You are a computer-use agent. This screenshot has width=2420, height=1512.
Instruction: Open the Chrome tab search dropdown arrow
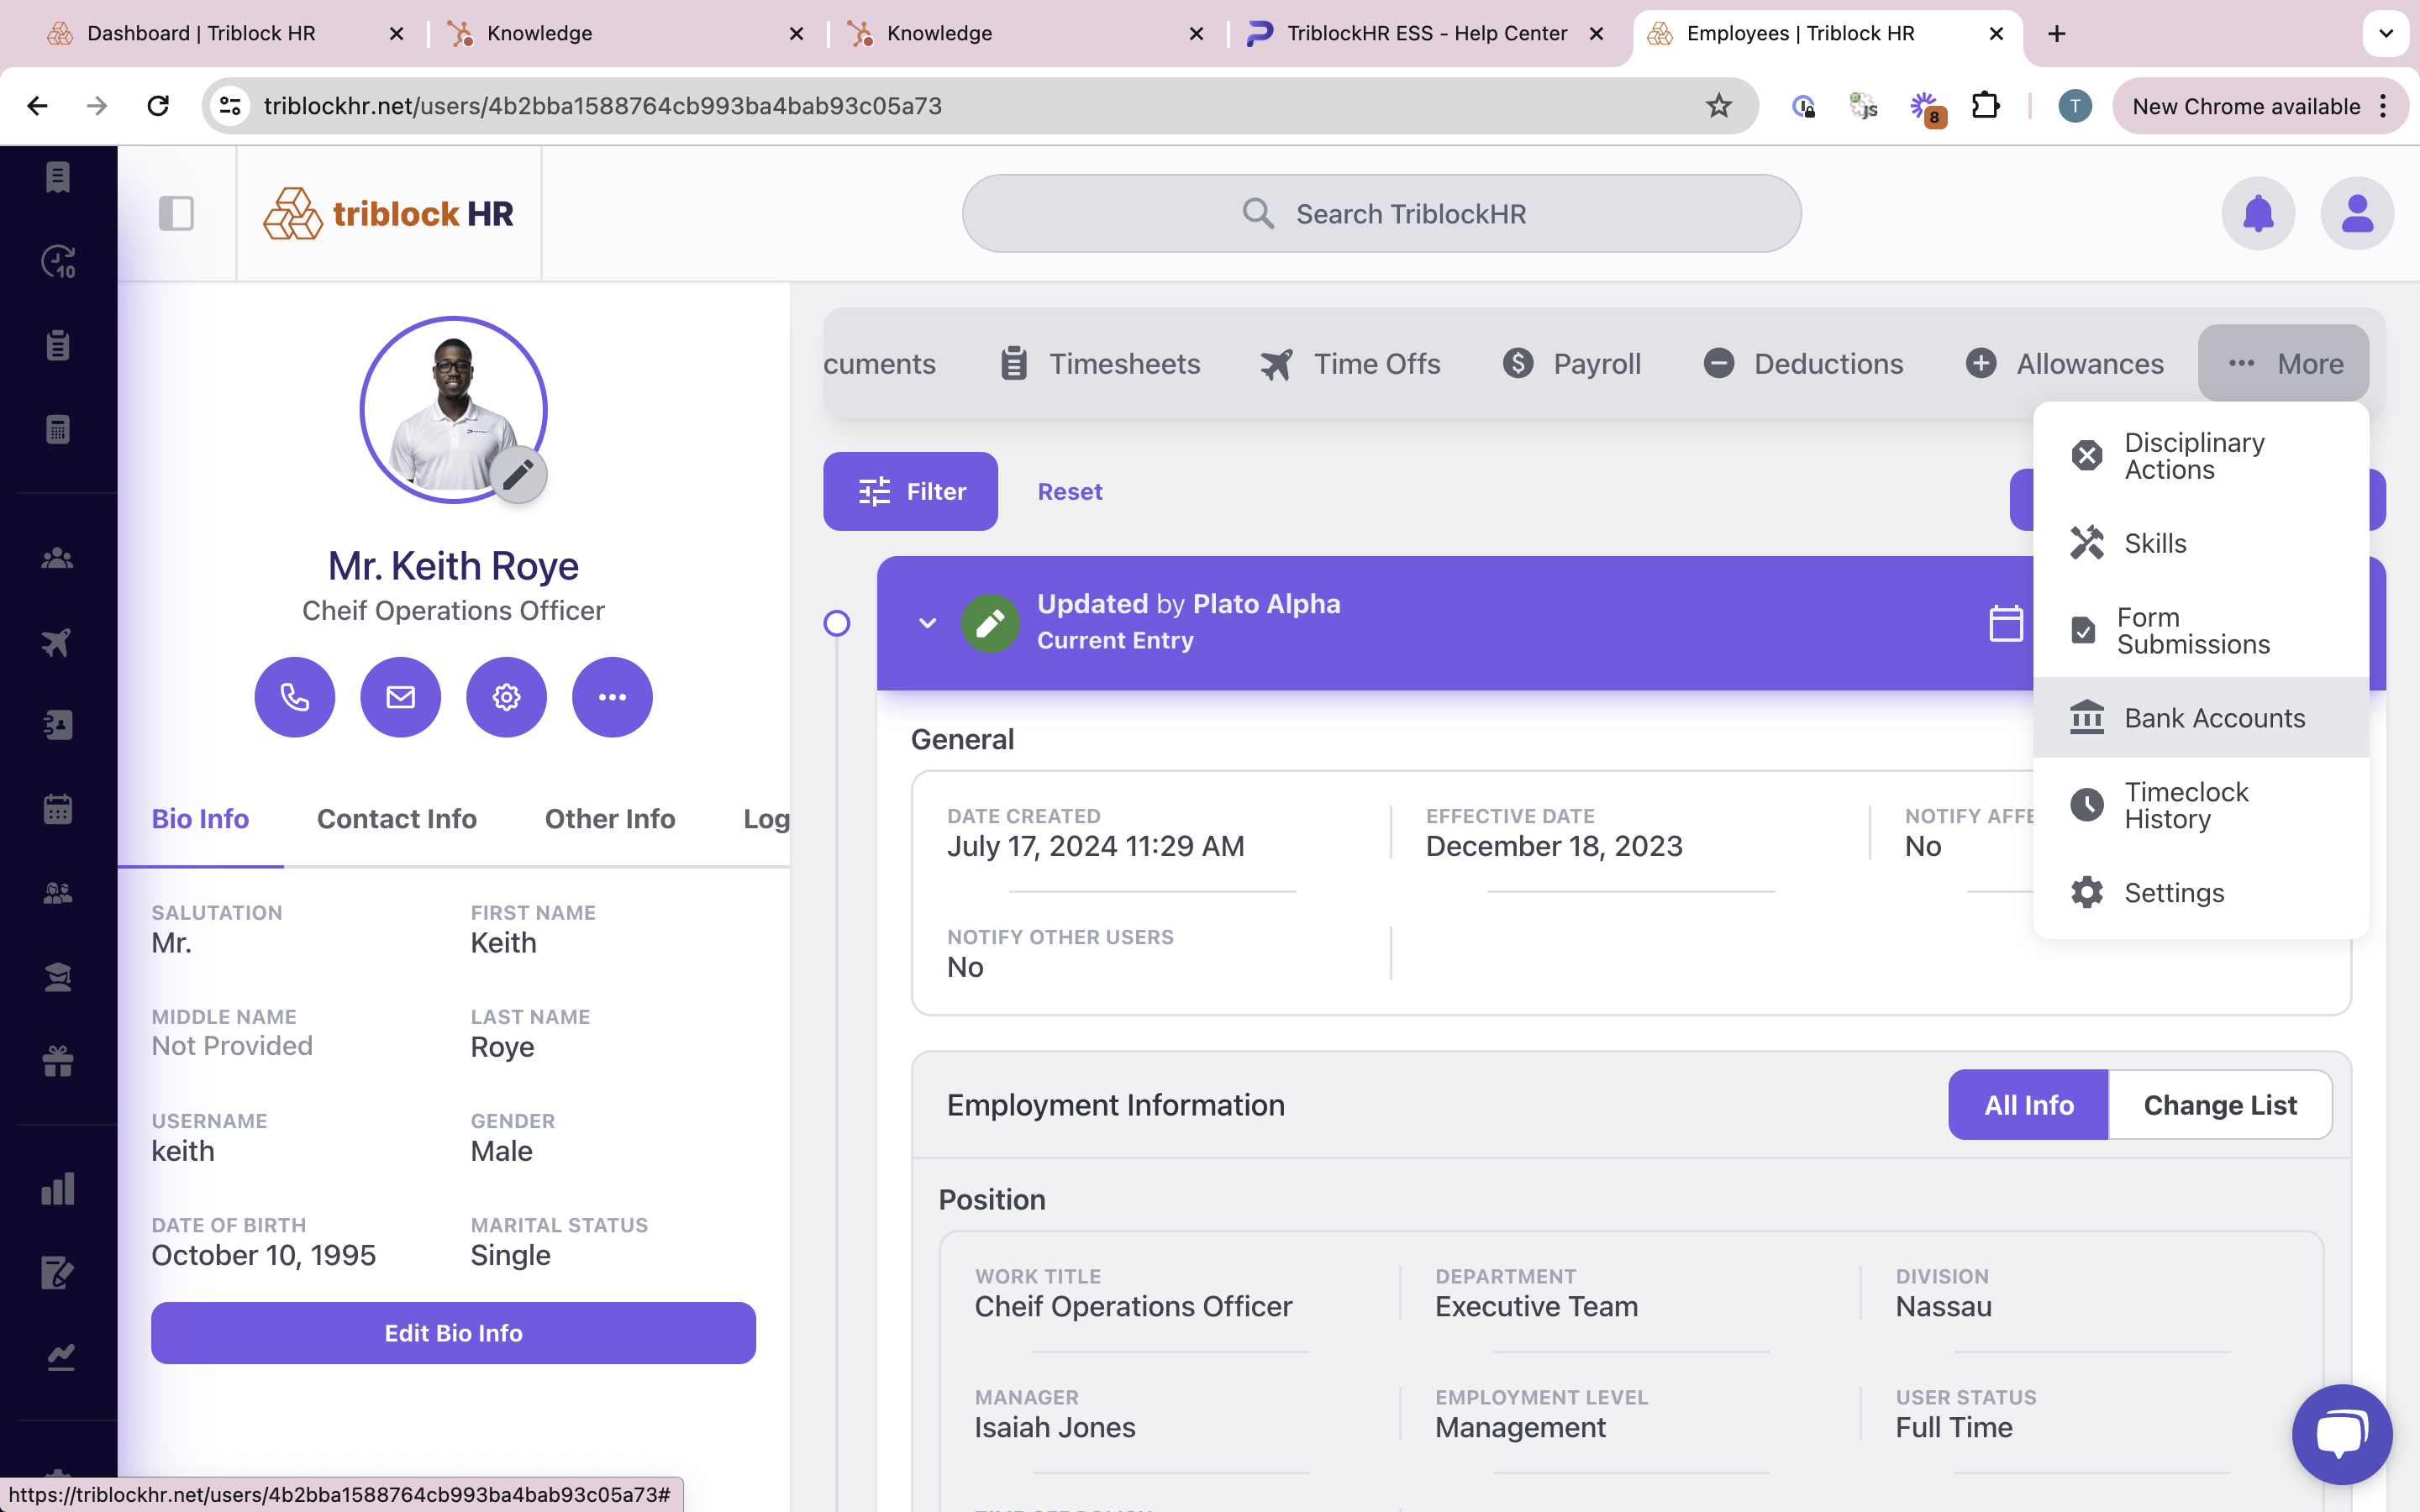tap(2385, 34)
